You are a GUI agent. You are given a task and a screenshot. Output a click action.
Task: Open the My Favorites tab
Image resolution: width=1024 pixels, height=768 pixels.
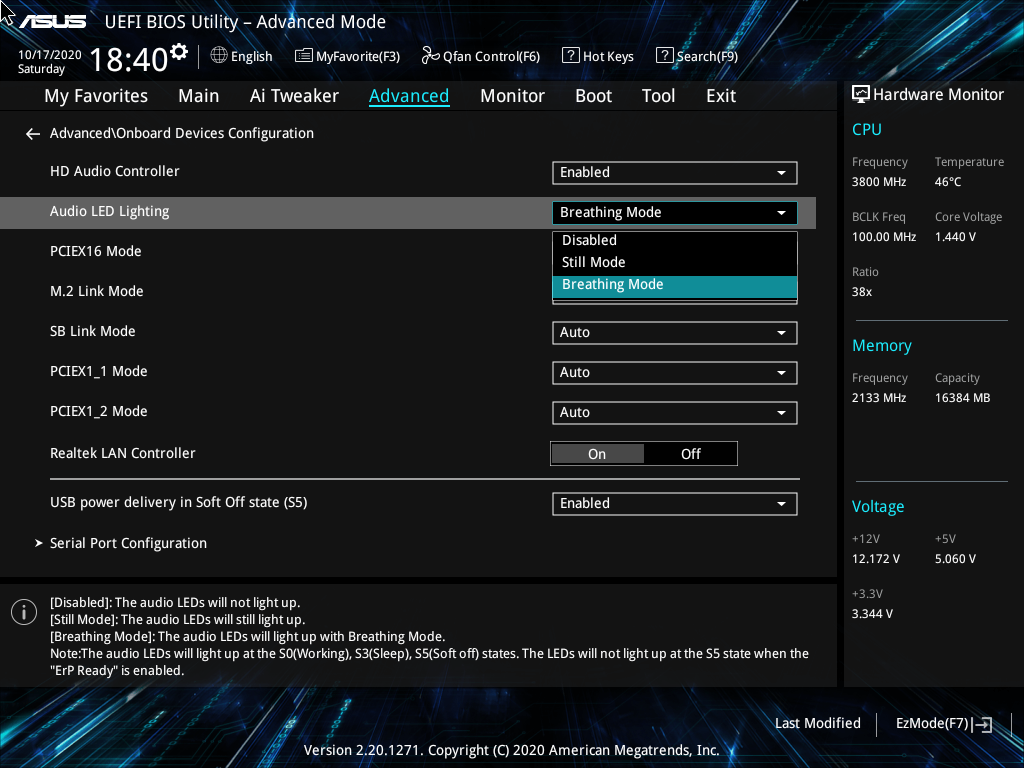pos(96,96)
